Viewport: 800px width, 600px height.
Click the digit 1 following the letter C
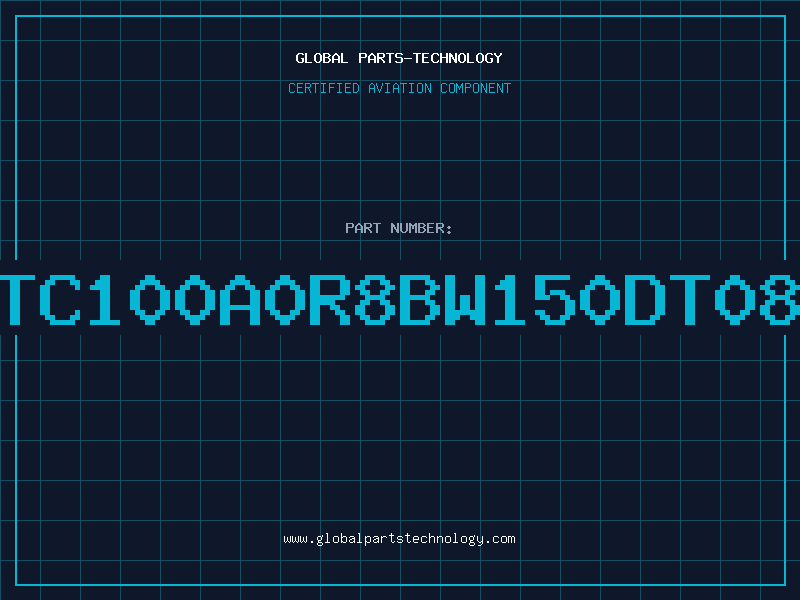pyautogui.click(x=105, y=299)
